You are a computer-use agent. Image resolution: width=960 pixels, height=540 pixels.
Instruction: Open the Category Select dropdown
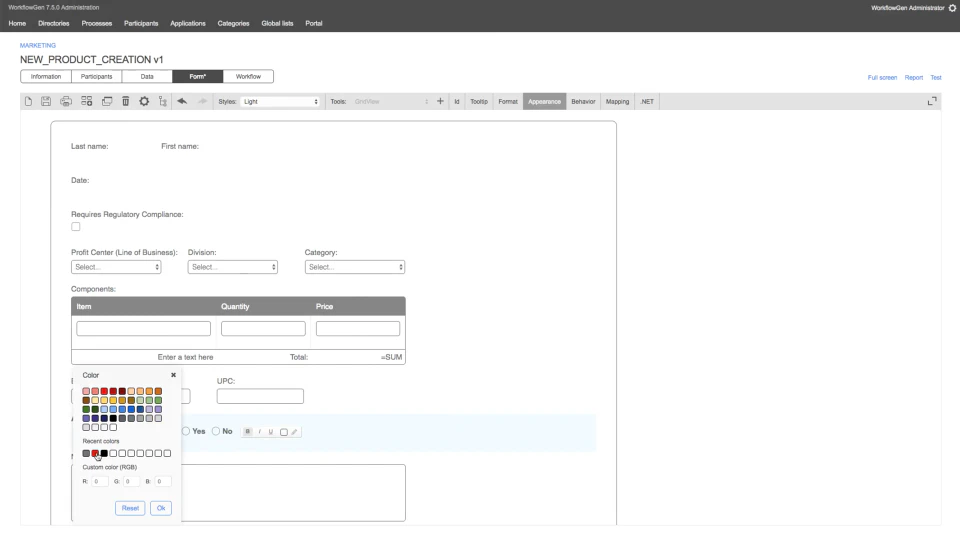coord(355,267)
